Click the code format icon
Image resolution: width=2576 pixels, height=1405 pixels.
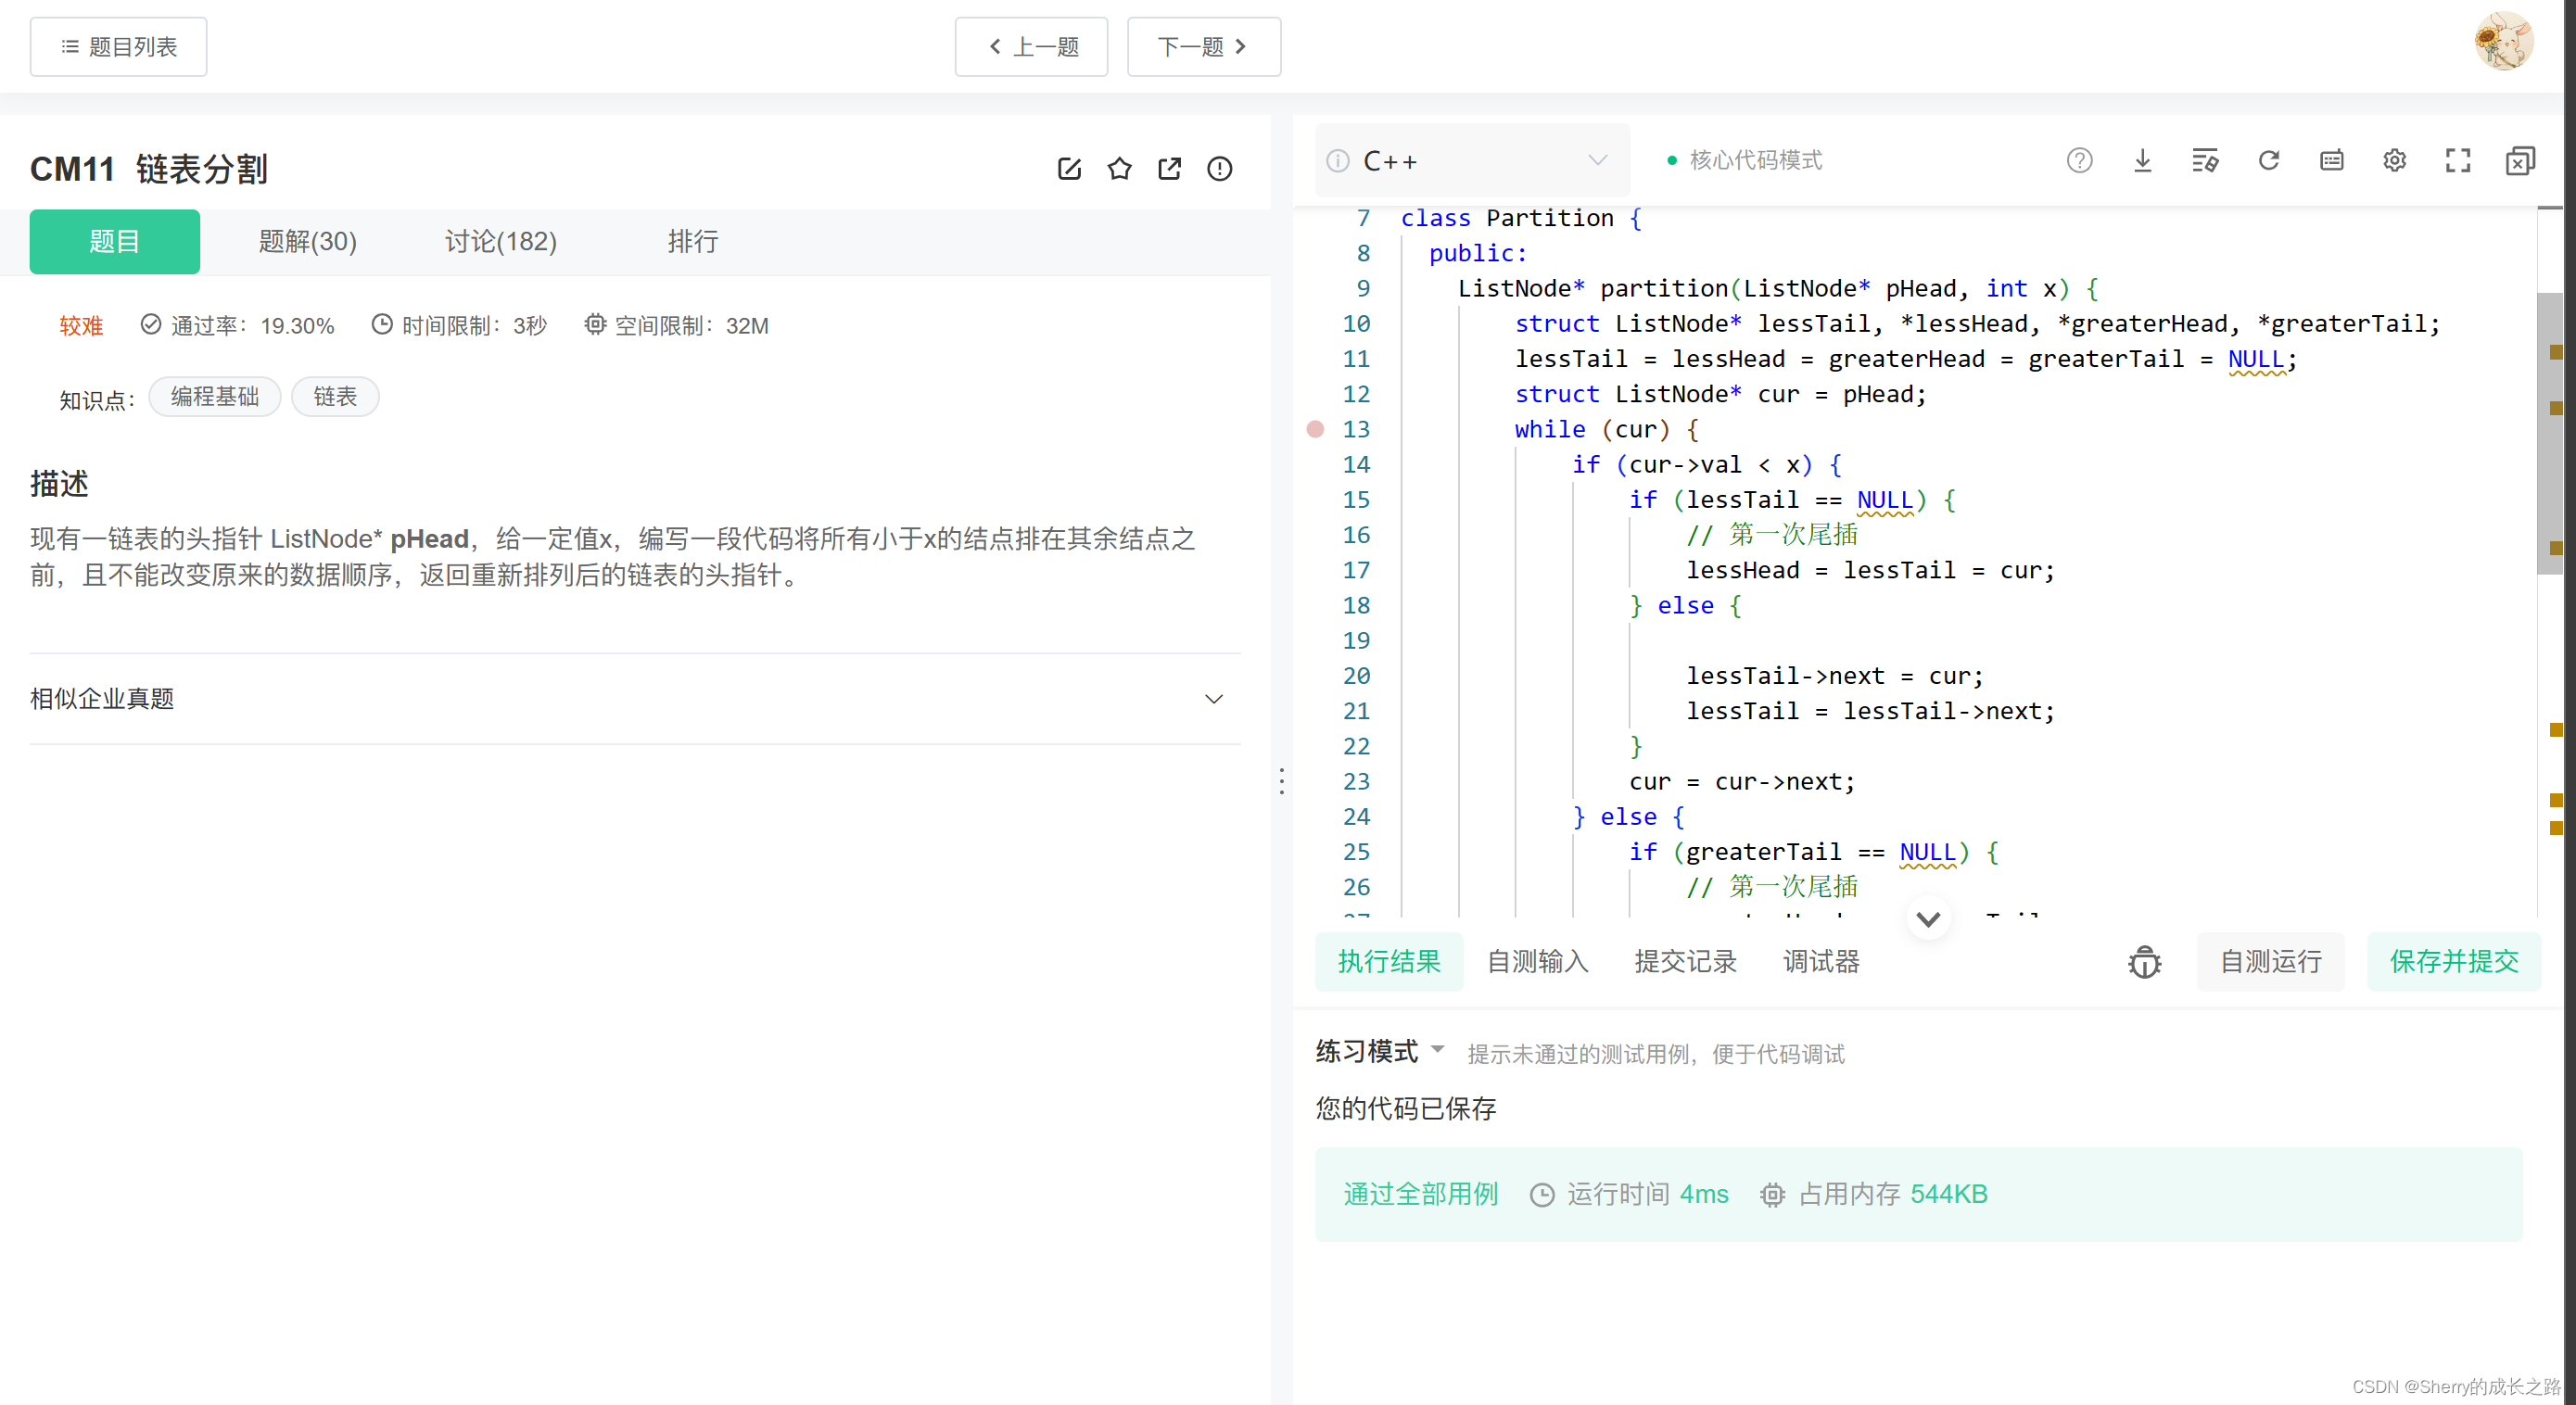(x=2205, y=160)
